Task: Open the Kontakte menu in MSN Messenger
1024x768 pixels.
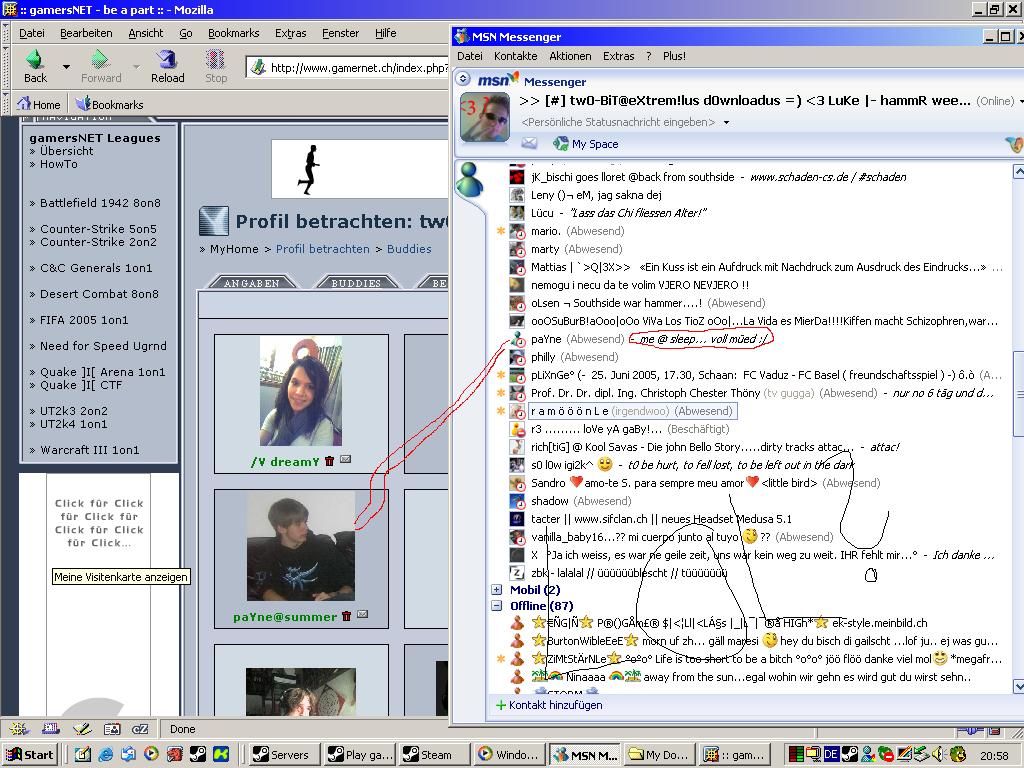Action: [x=515, y=56]
